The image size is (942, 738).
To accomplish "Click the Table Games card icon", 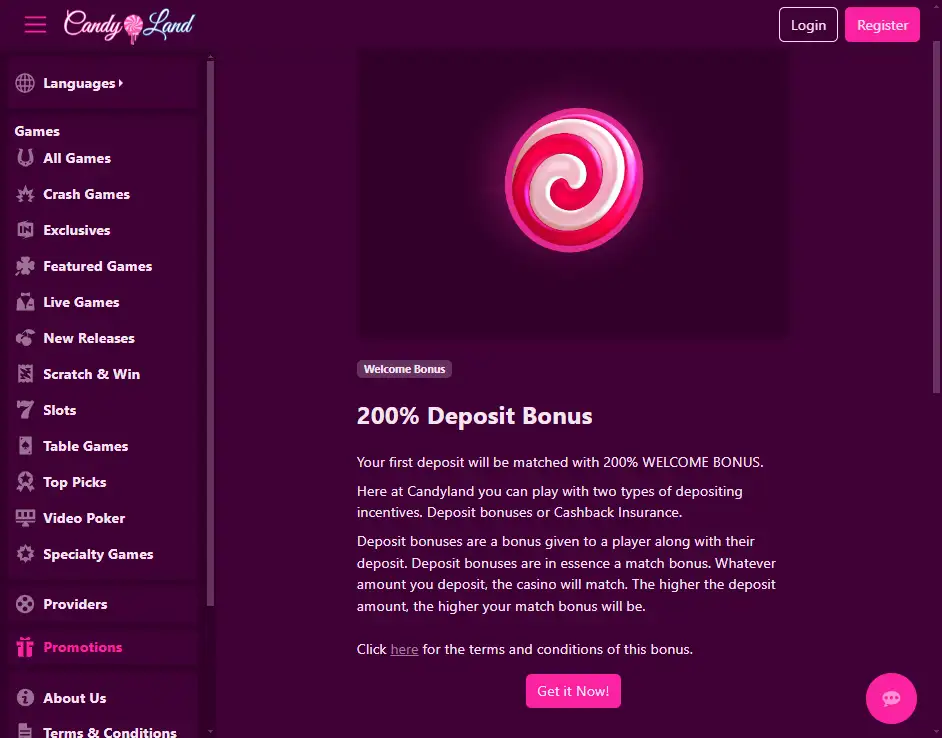I will point(25,446).
